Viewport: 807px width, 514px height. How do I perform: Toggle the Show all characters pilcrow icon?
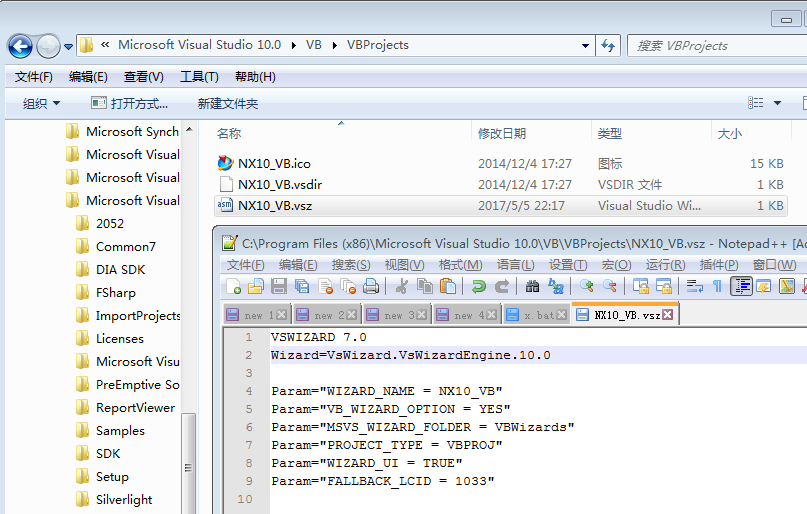(x=717, y=286)
